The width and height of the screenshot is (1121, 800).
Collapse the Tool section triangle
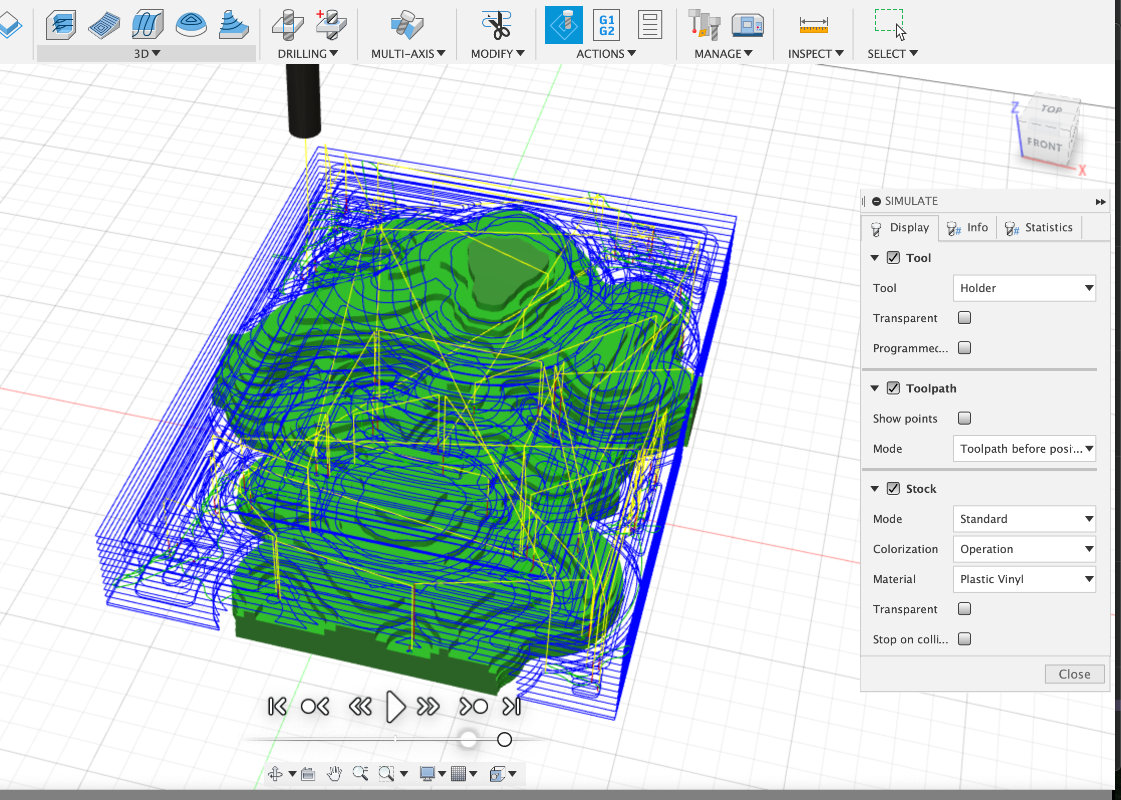click(874, 257)
